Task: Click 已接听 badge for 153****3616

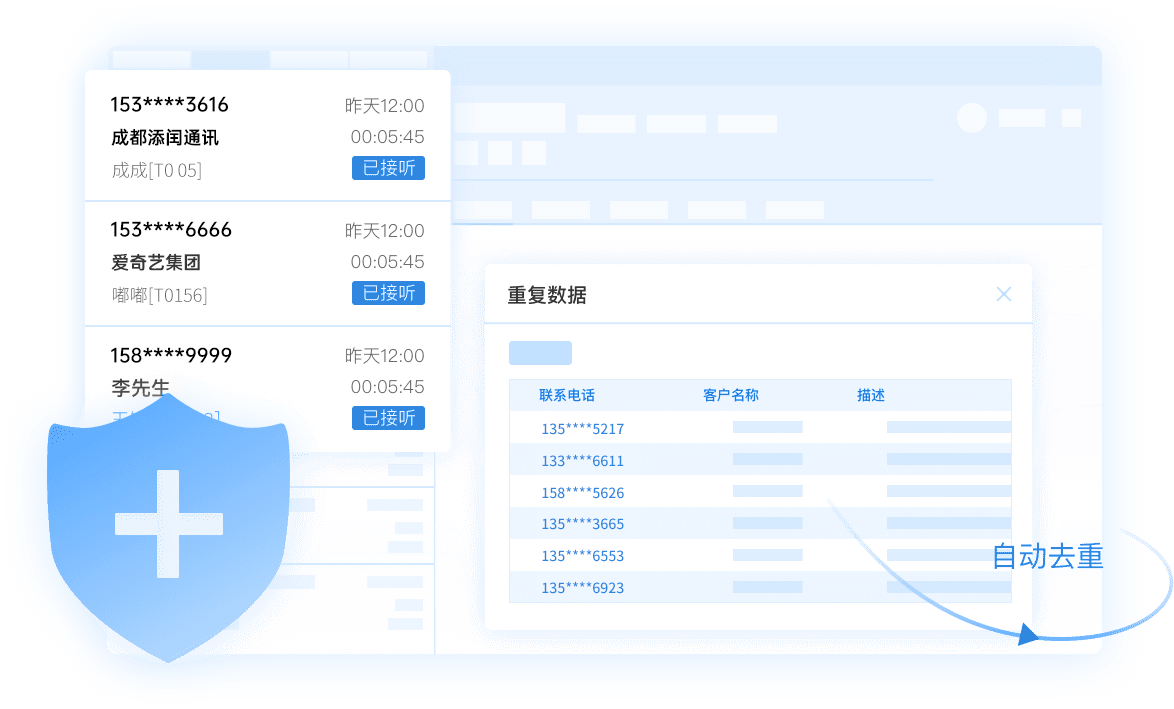Action: click(389, 168)
